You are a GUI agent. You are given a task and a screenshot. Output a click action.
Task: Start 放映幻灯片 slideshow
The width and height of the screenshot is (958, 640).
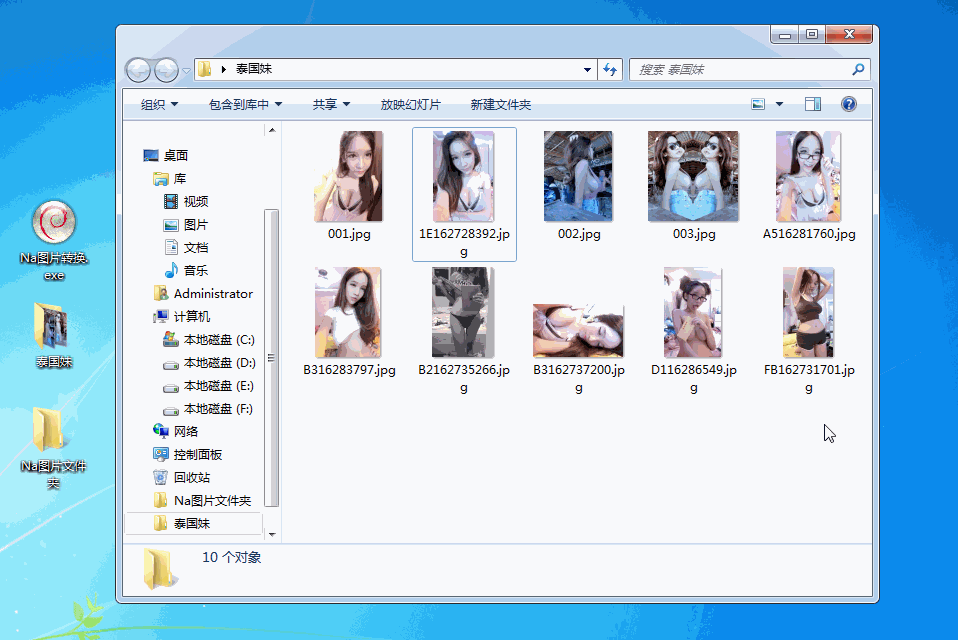point(410,104)
